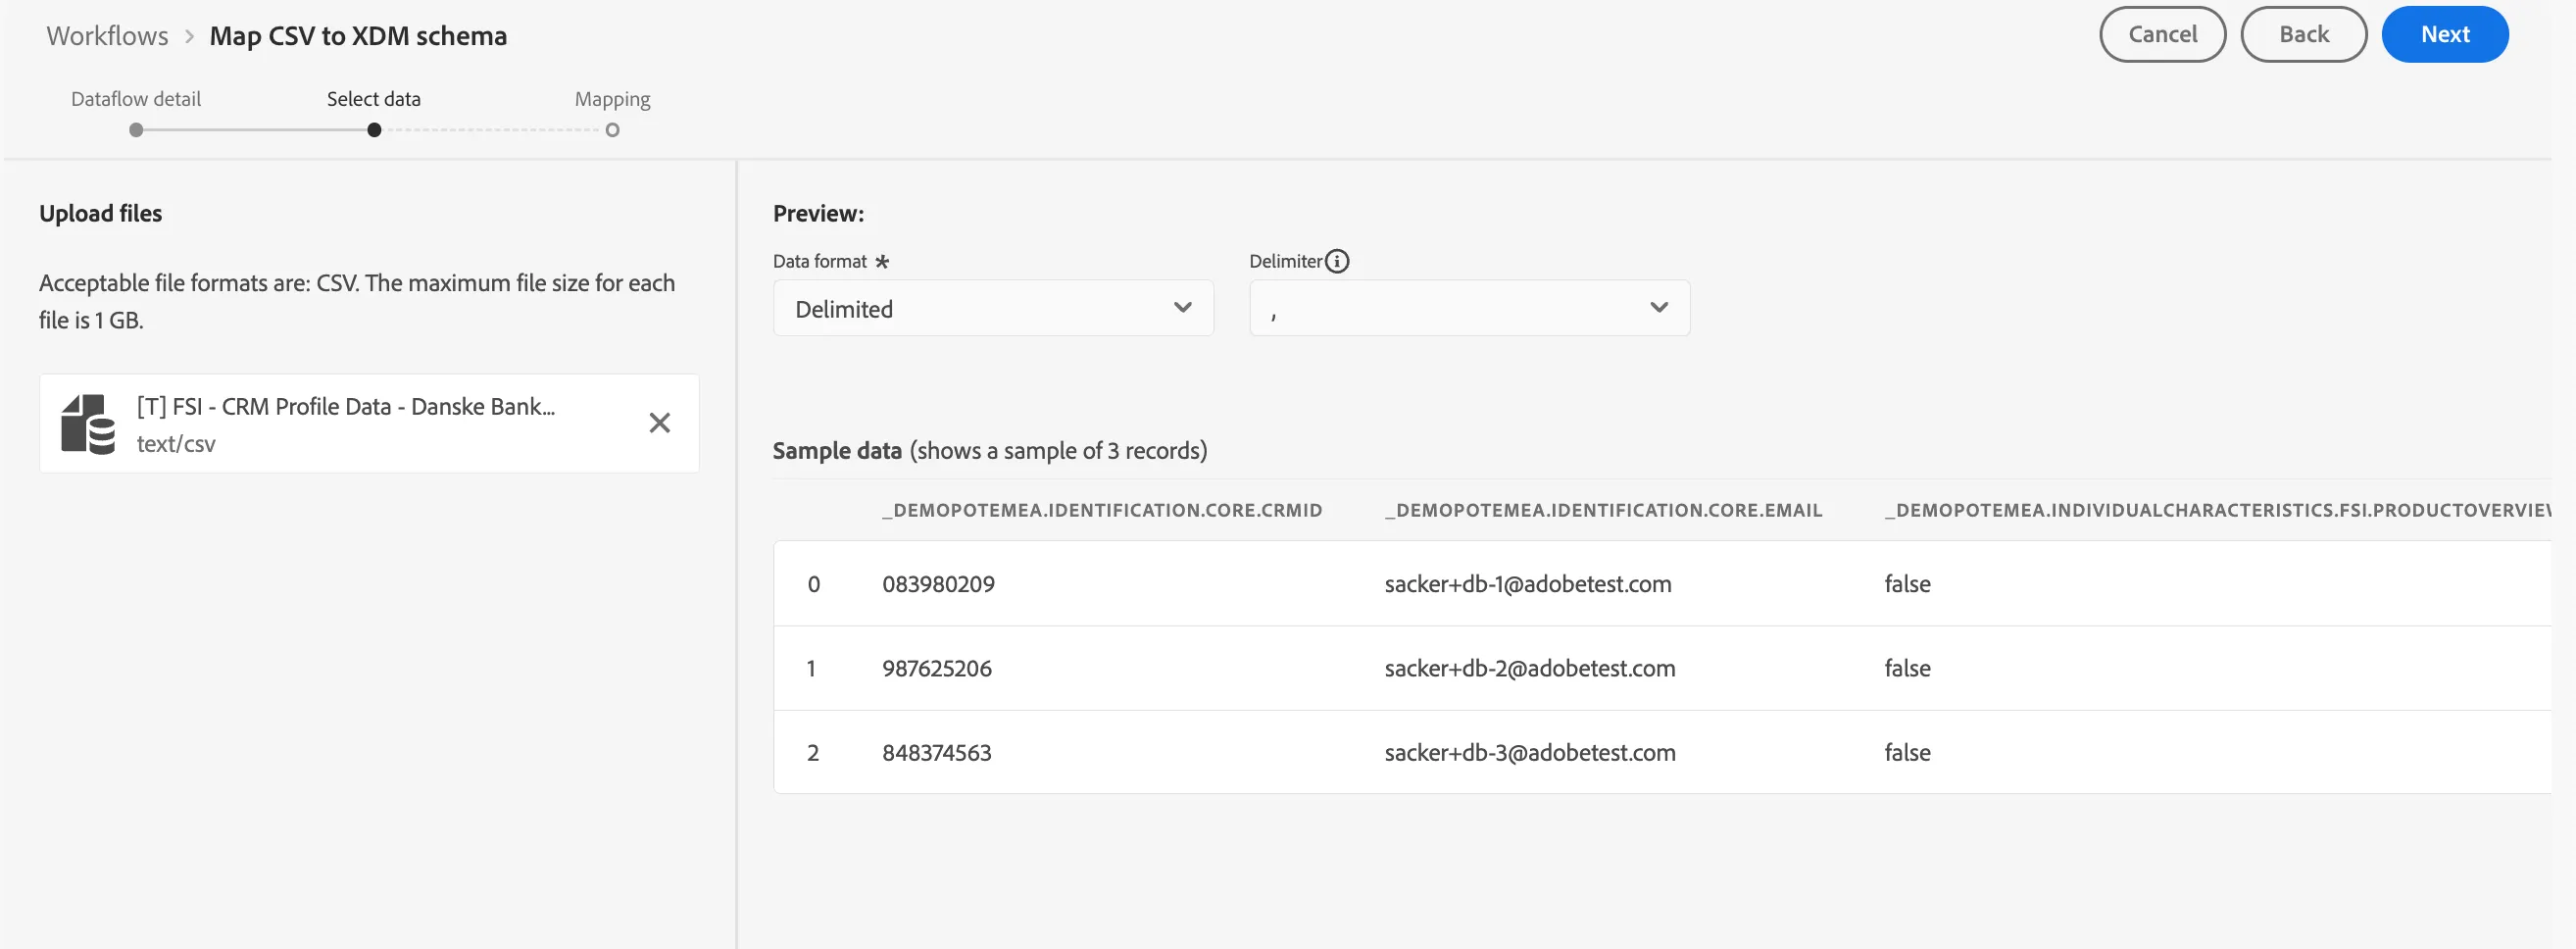This screenshot has width=2576, height=949.
Task: Click the Next button
Action: click(2444, 35)
